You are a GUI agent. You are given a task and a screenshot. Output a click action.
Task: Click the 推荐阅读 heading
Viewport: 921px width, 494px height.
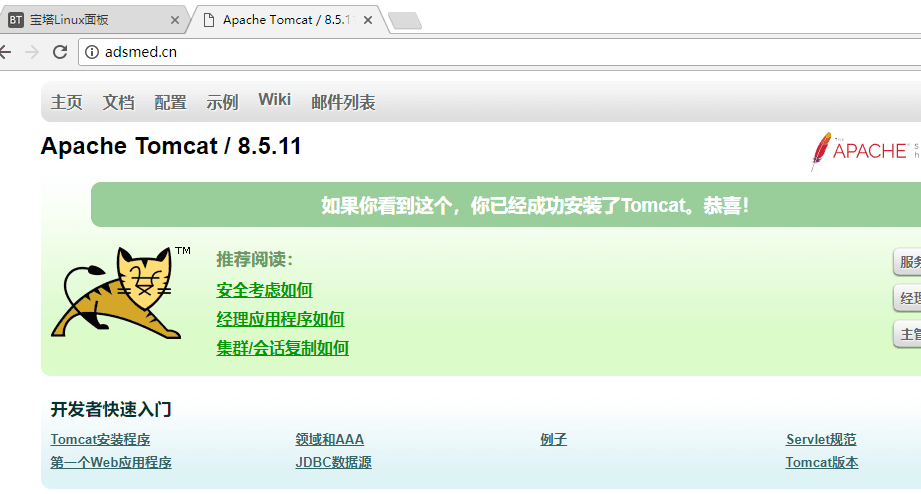(254, 259)
